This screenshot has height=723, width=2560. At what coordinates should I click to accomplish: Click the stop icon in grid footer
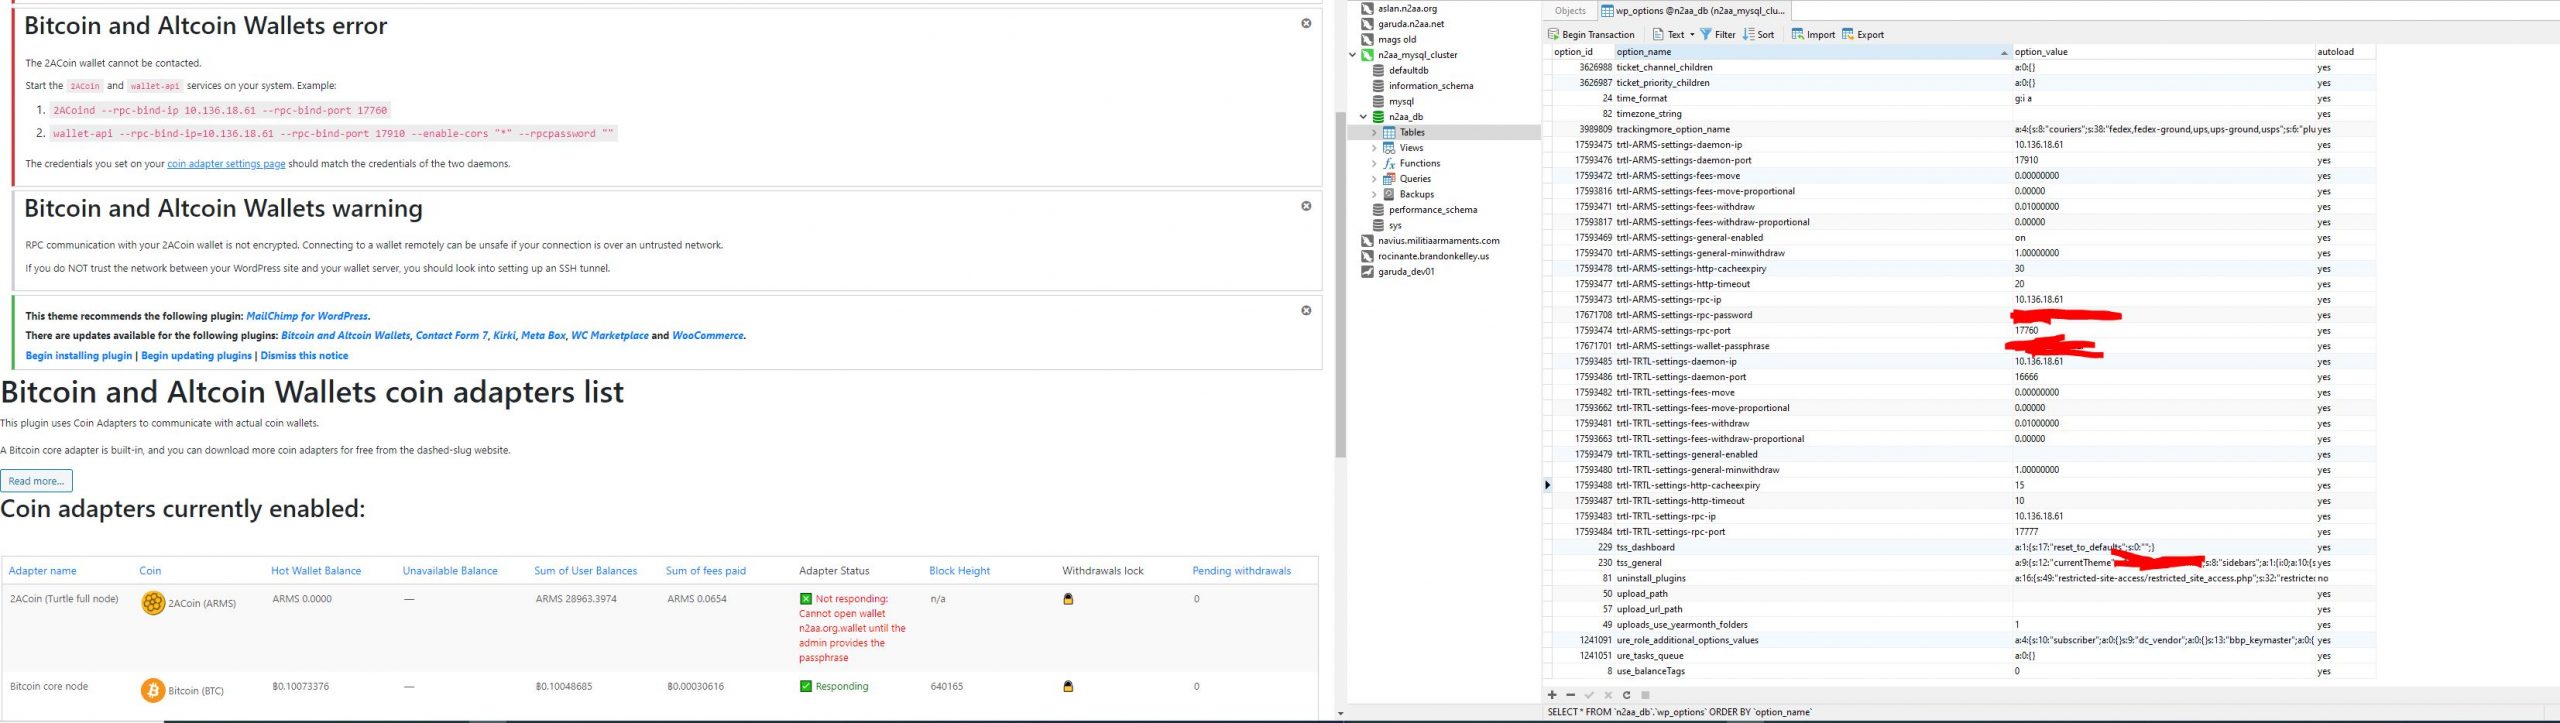point(1645,695)
